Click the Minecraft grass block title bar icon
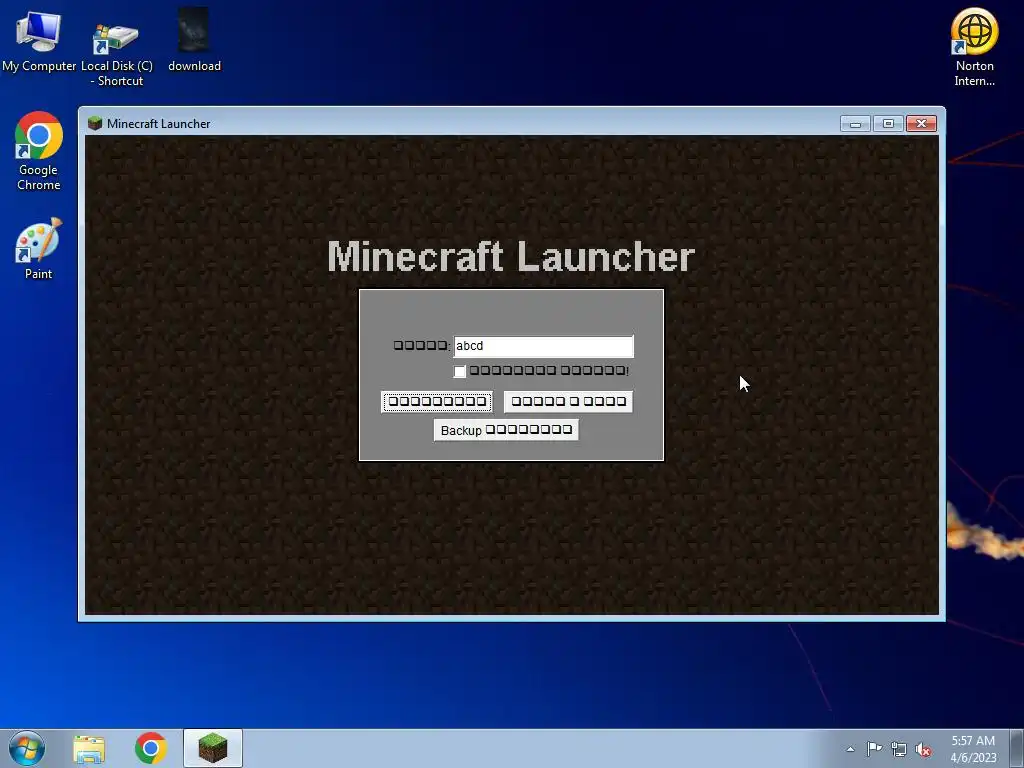The image size is (1024, 768). click(95, 123)
